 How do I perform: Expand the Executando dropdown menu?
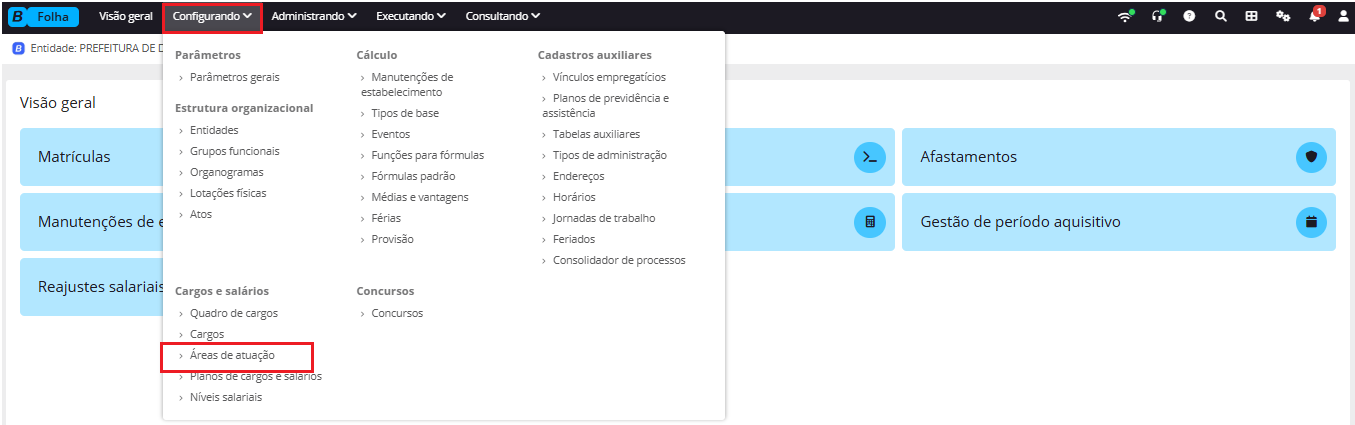(411, 16)
